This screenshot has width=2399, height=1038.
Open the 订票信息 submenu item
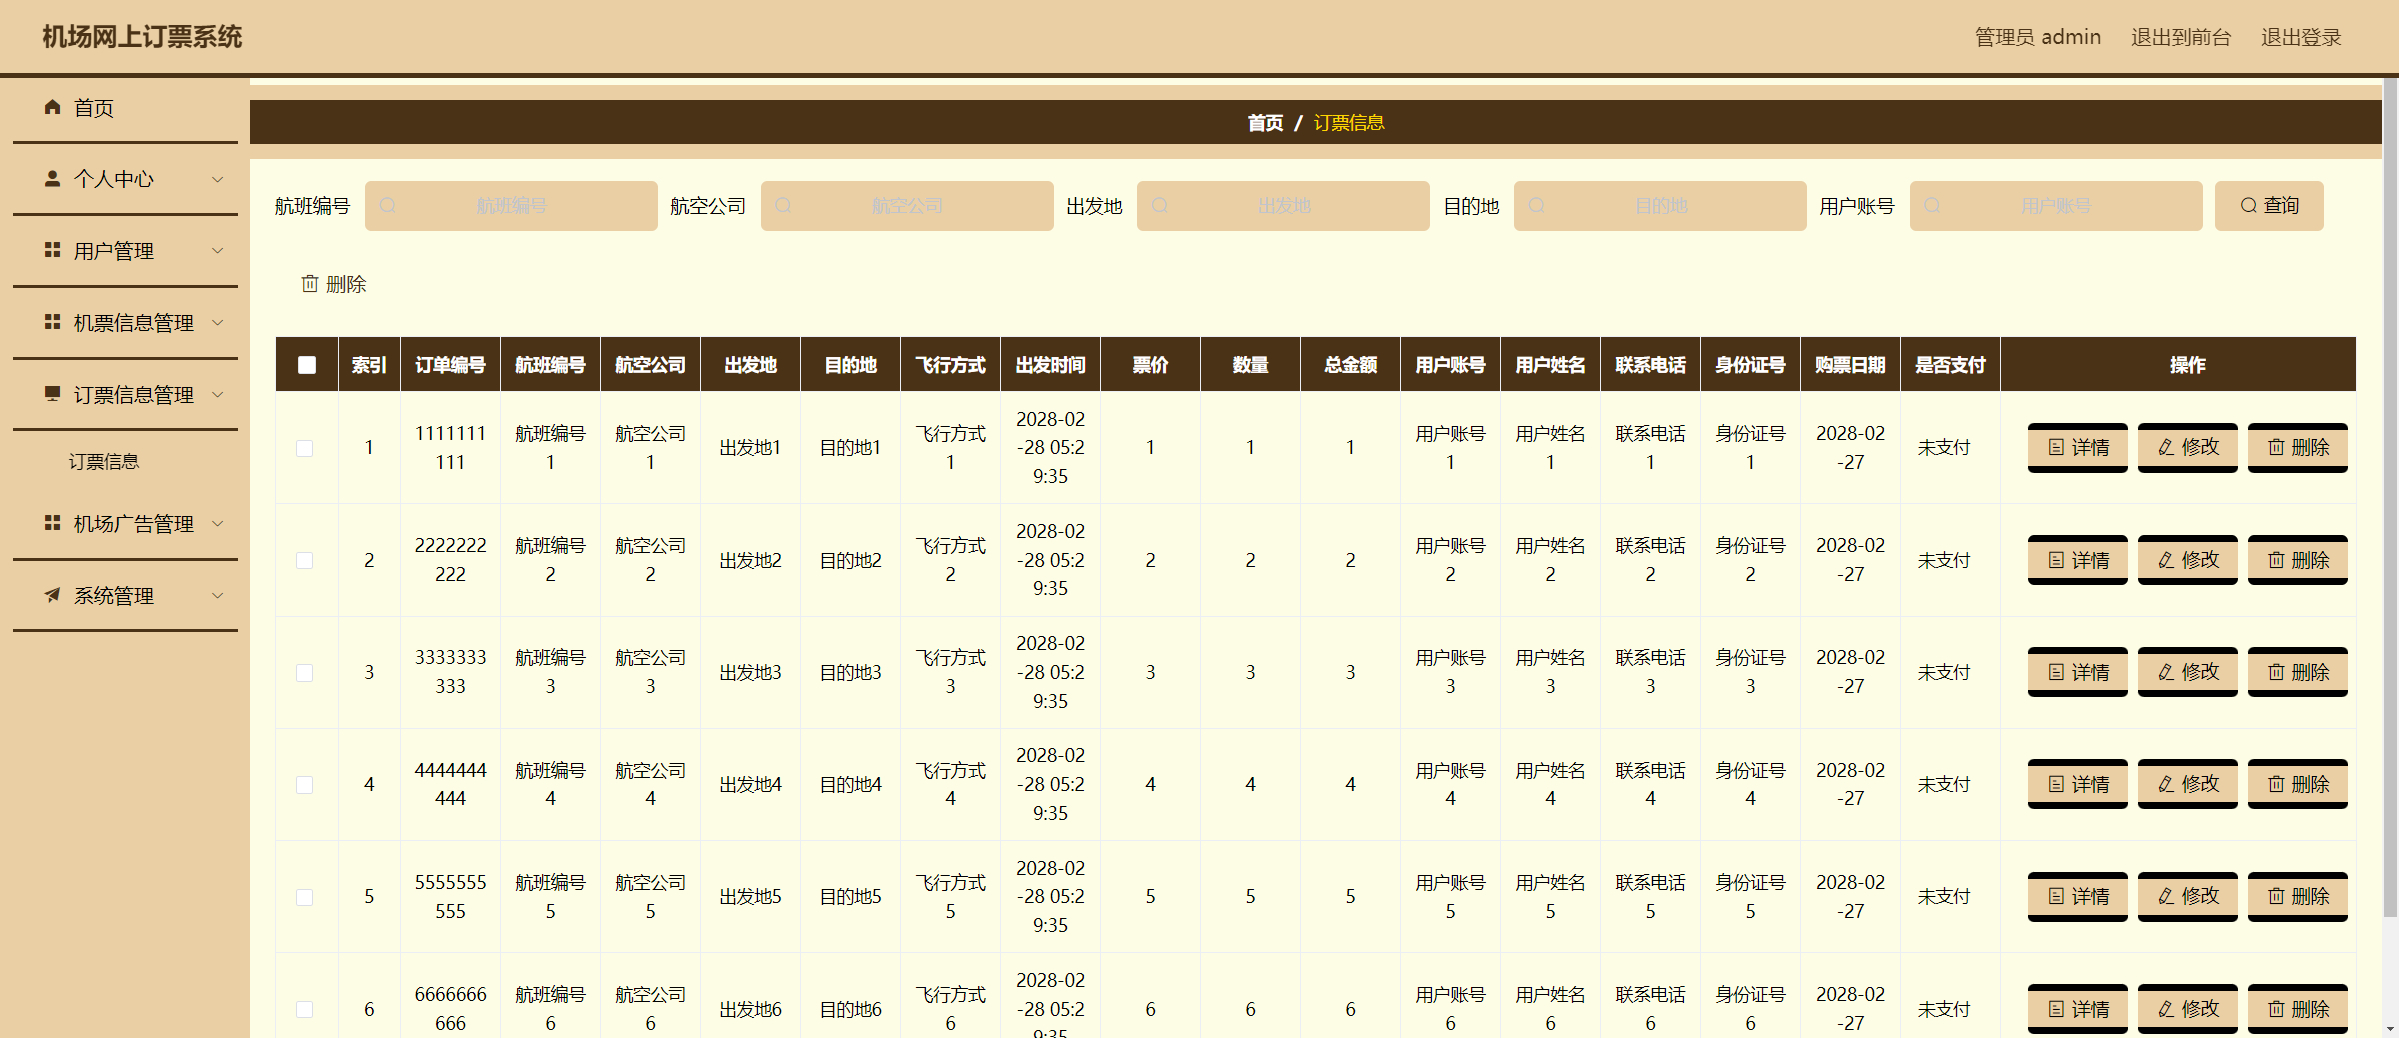[104, 462]
